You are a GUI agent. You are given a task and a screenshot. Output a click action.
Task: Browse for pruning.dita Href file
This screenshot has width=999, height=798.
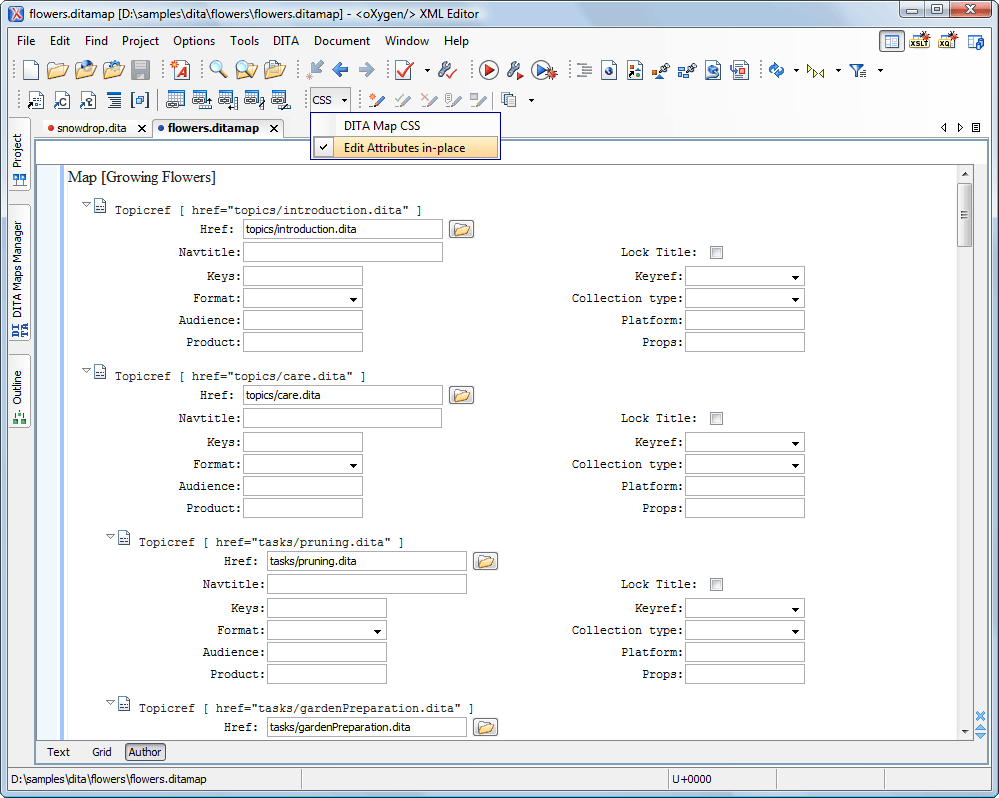tap(485, 562)
